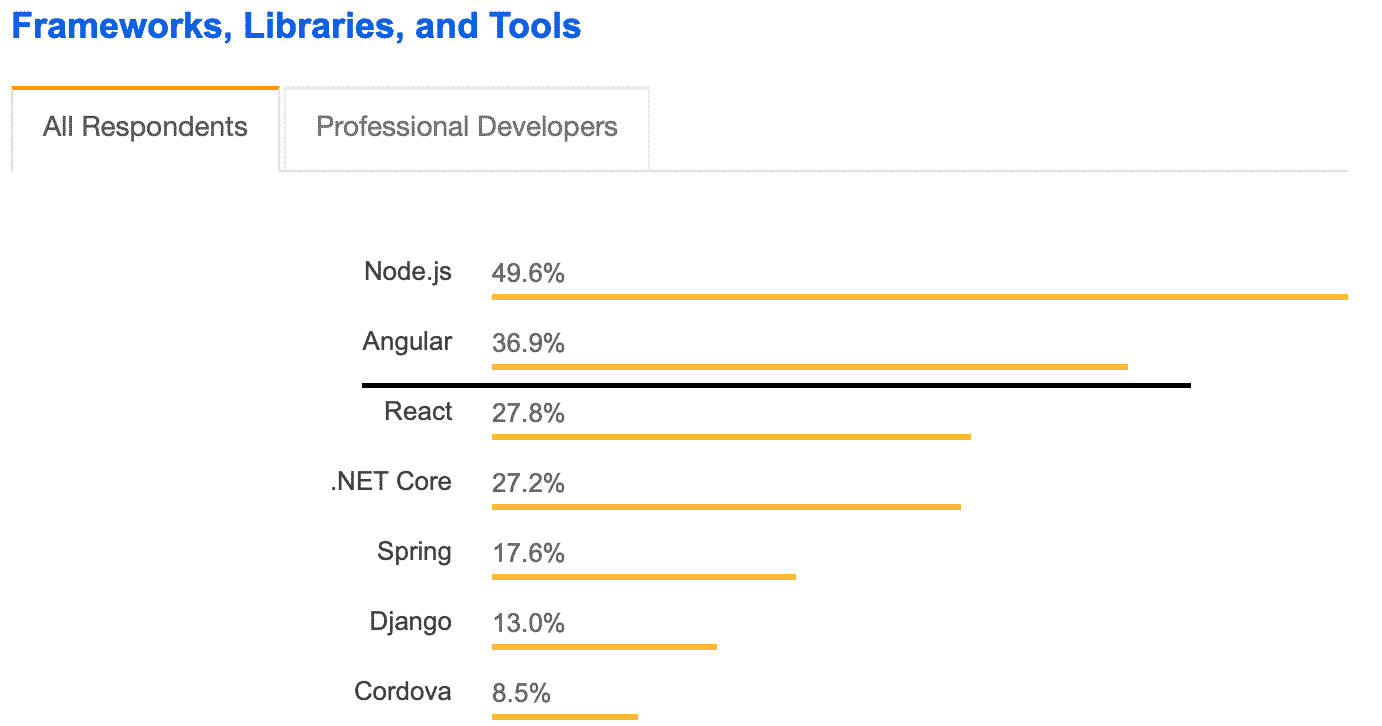Click the 36.9% Angular percentage
Image resolution: width=1382 pixels, height=726 pixels.
pos(528,343)
